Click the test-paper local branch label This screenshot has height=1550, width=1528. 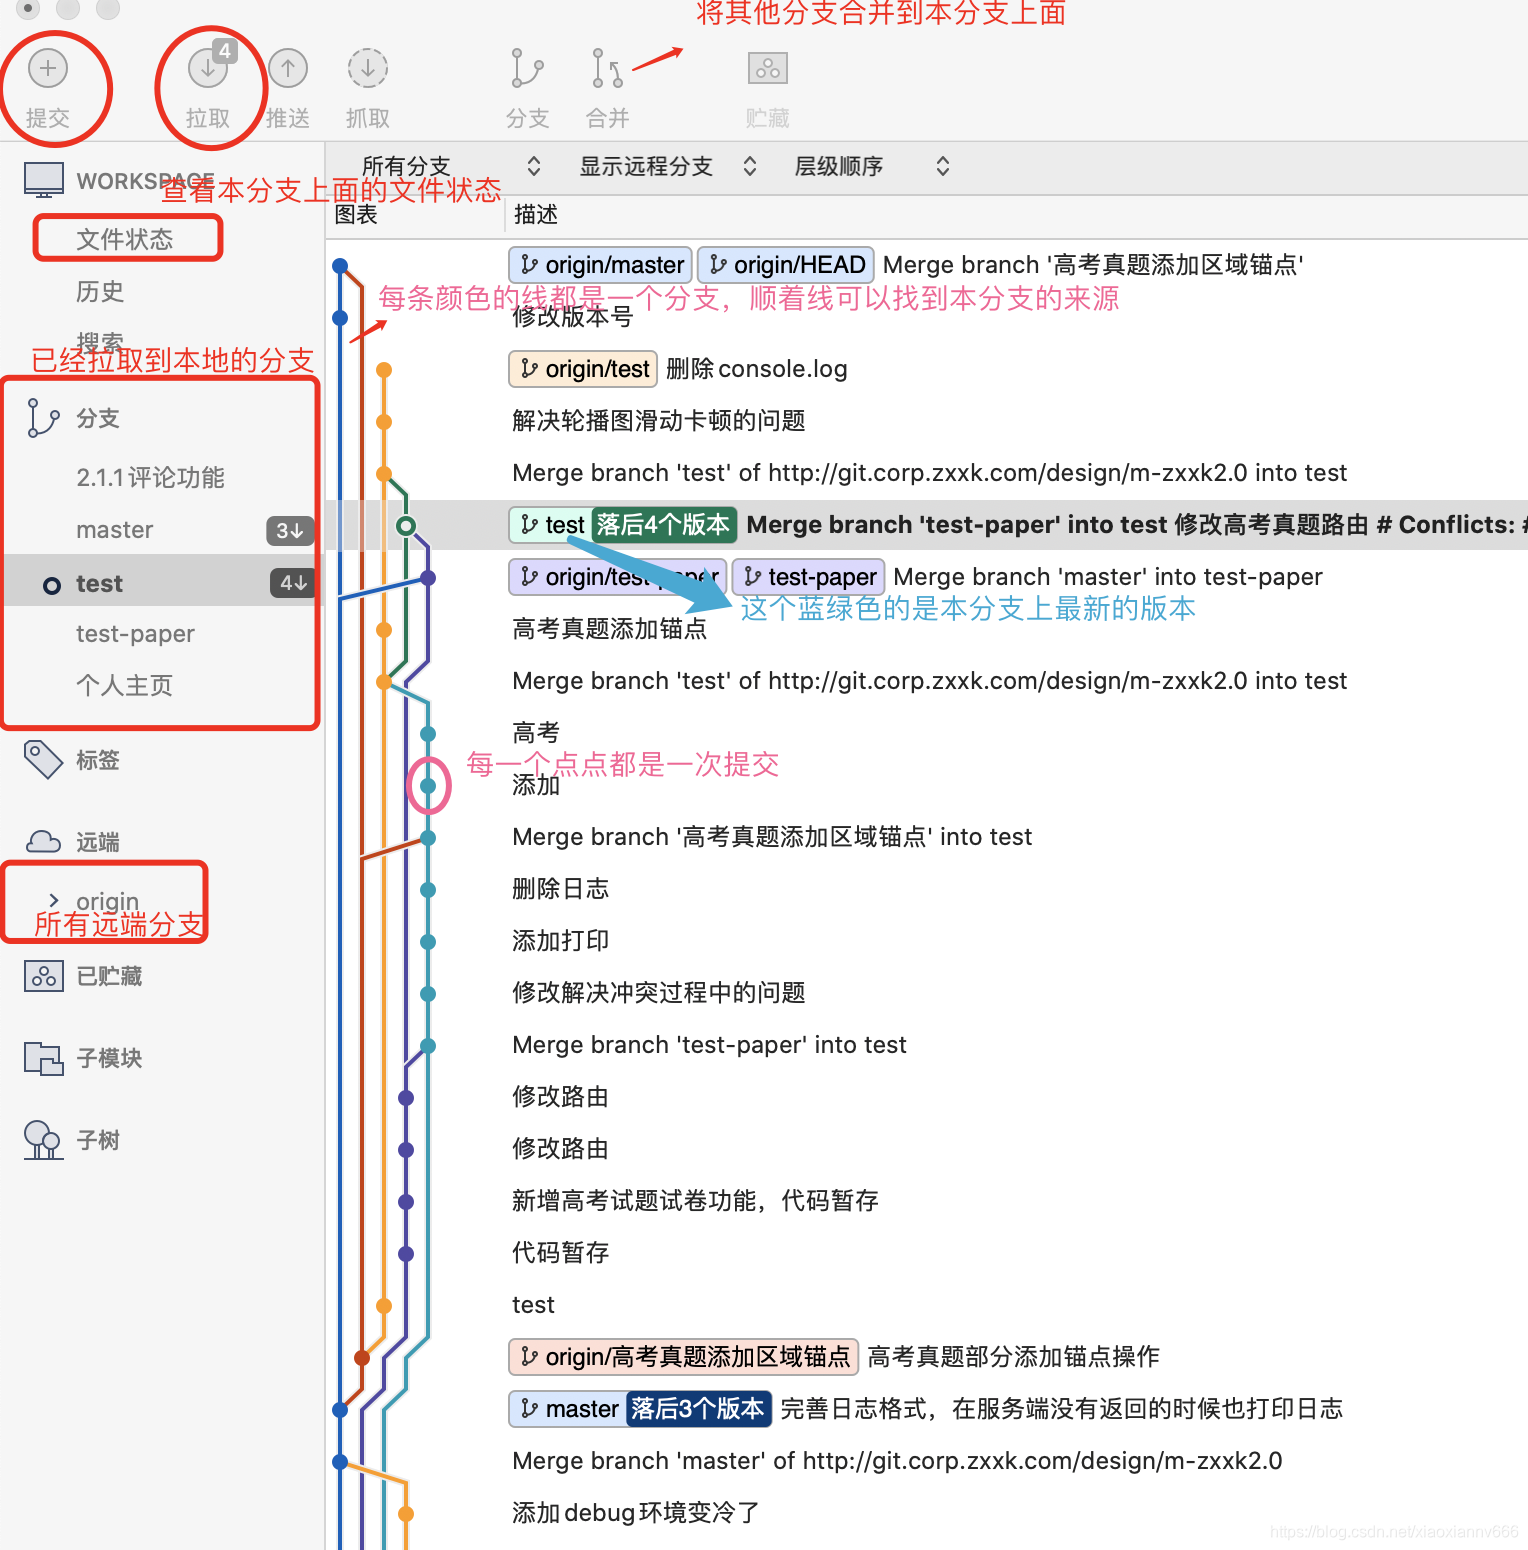pos(809,577)
